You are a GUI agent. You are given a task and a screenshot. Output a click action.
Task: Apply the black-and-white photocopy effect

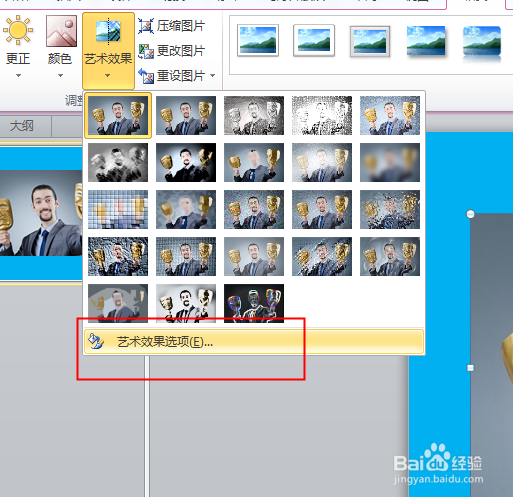coord(186,304)
